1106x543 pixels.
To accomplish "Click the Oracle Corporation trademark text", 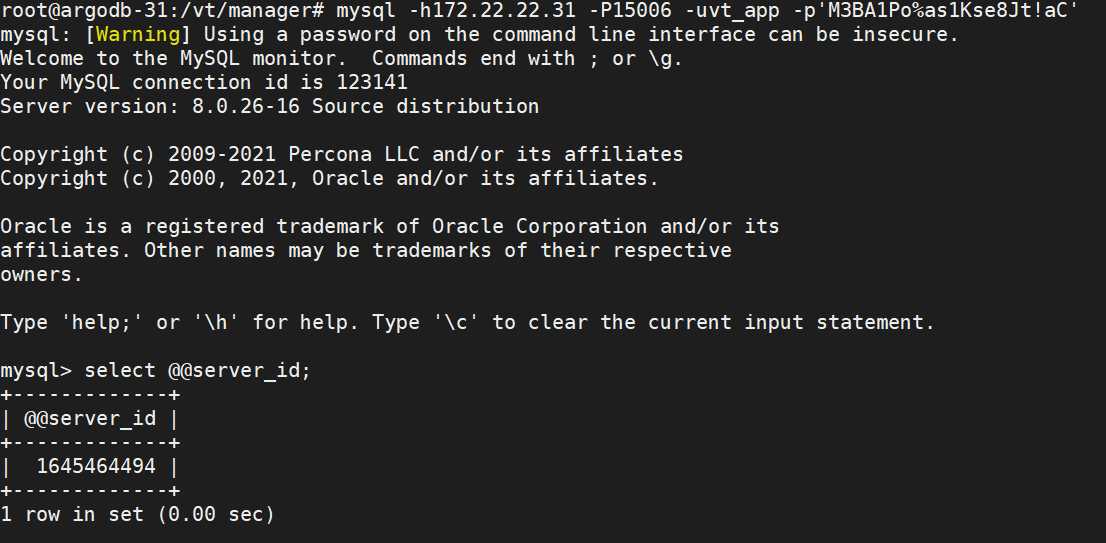I will tap(539, 226).
